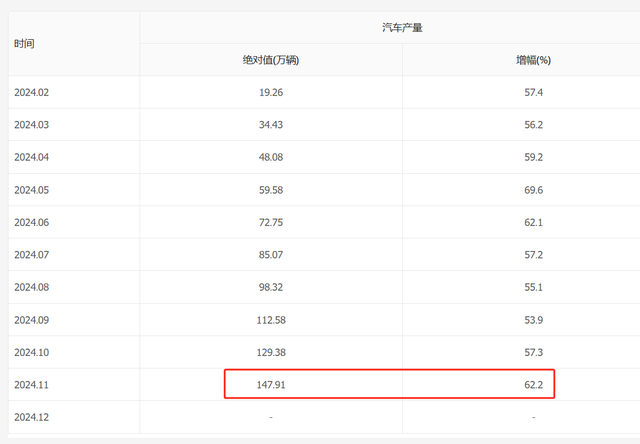
Task: Click the 绝对值(万辆) column header
Action: click(x=271, y=60)
